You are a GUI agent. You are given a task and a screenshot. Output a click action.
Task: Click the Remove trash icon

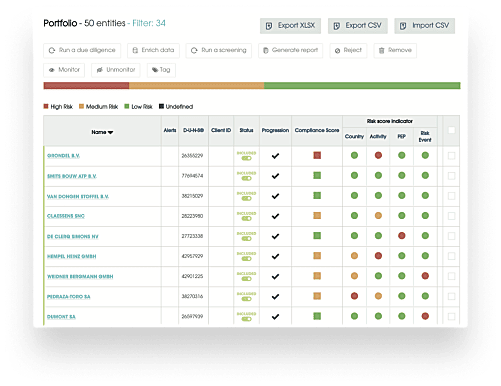point(382,50)
